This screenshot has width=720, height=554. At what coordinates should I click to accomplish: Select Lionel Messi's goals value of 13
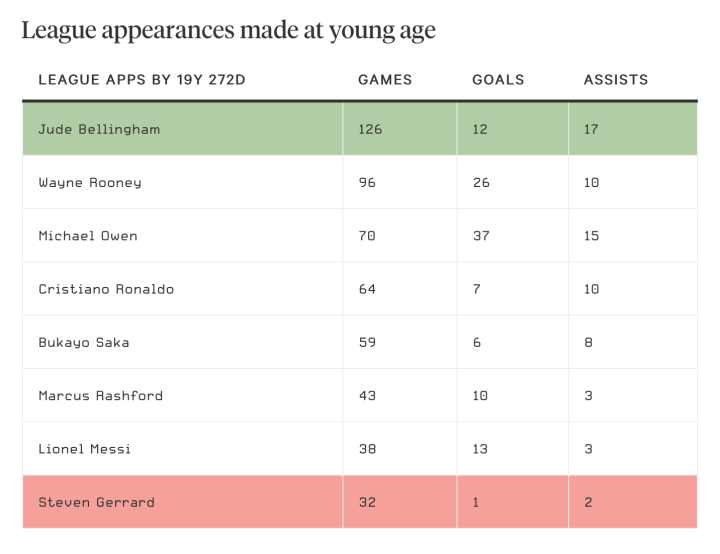(x=480, y=449)
